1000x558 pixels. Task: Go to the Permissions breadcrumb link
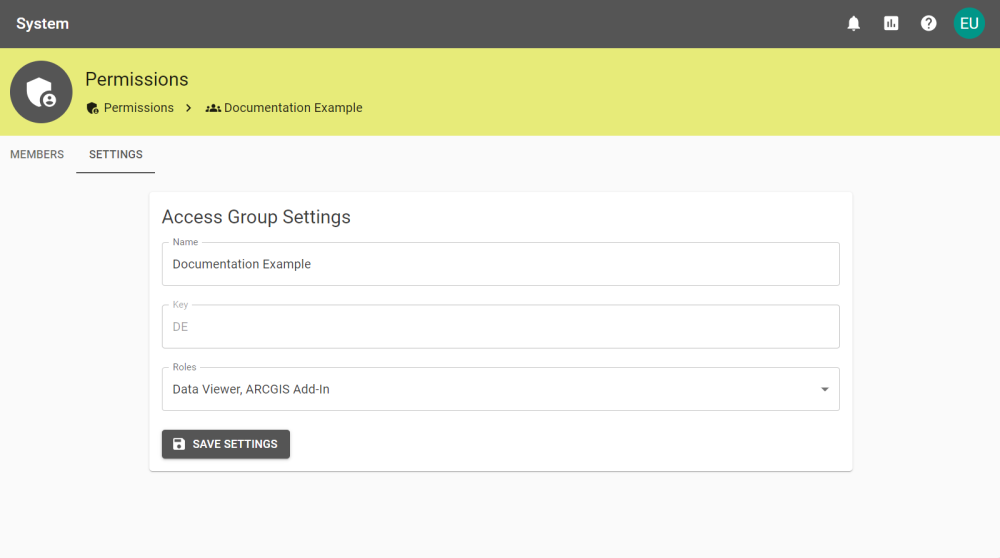[138, 108]
